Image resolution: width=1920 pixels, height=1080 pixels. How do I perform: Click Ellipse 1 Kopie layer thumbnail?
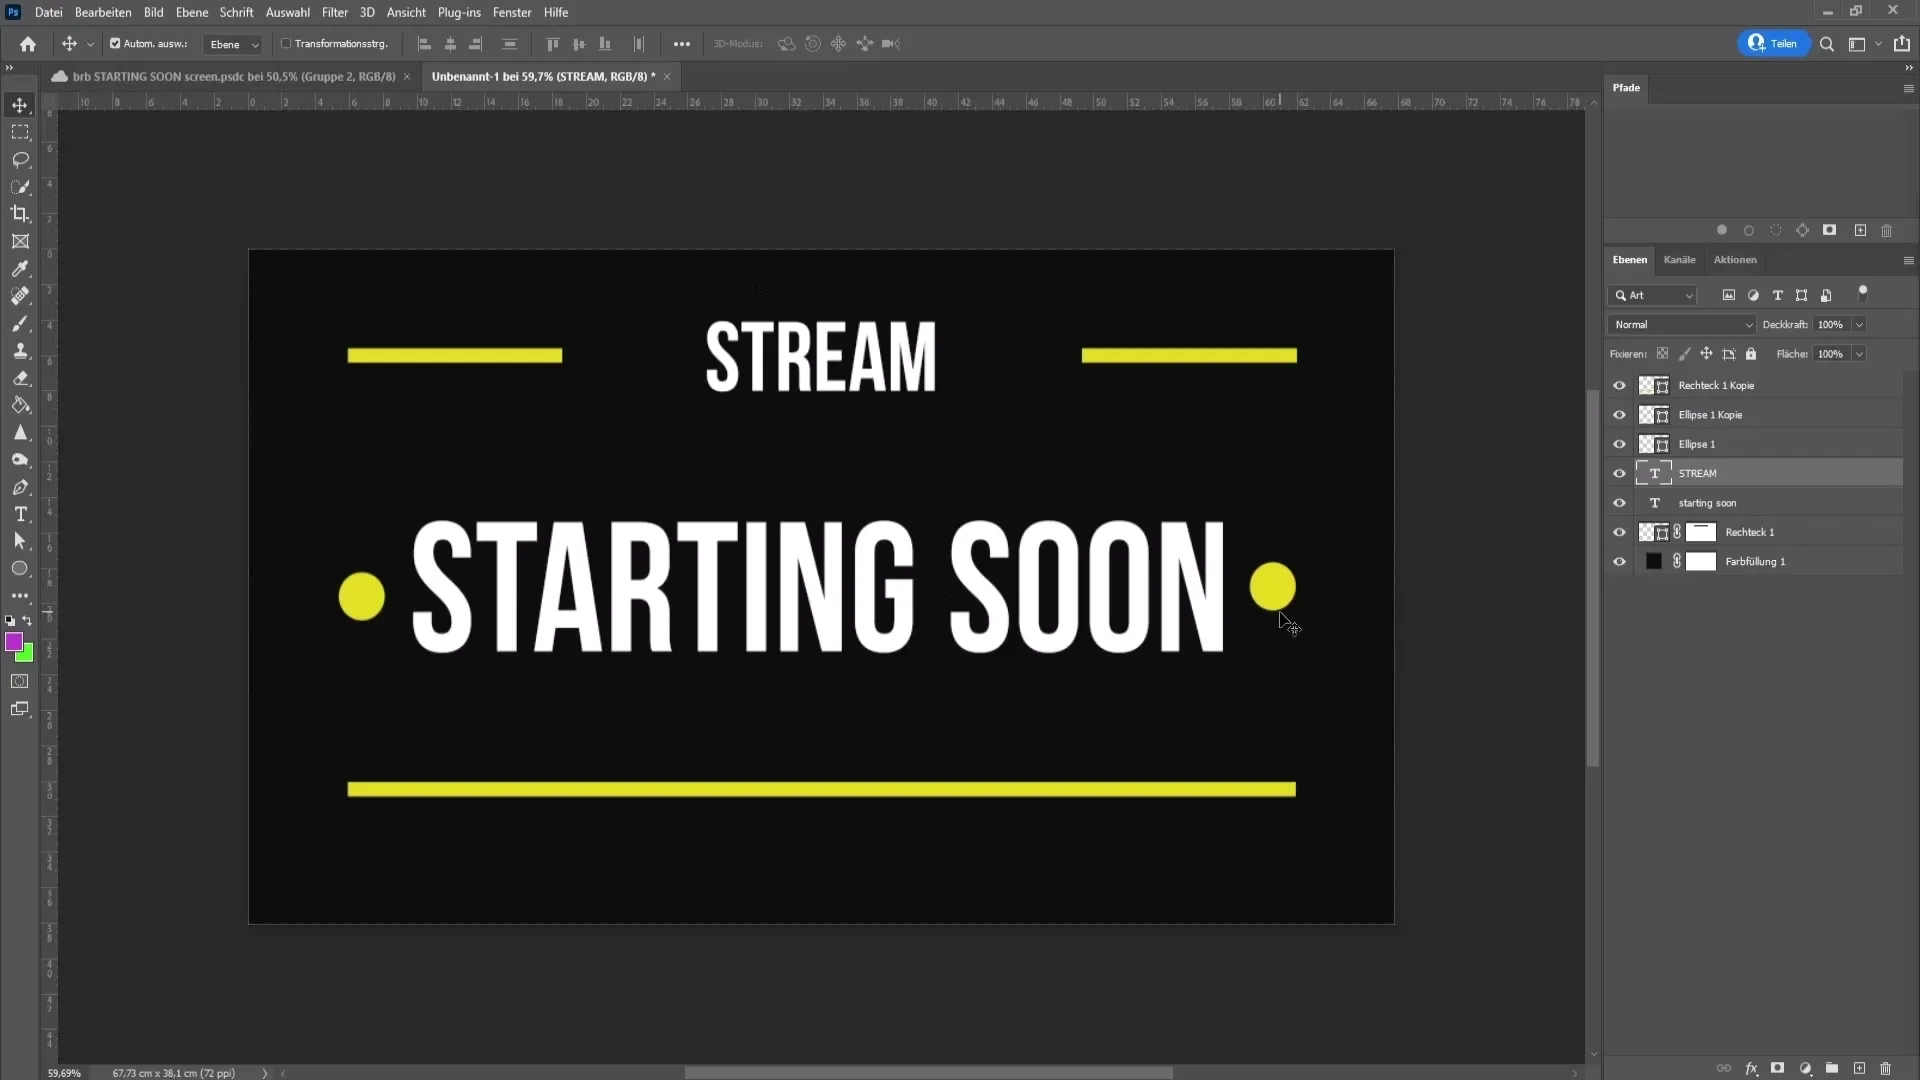pyautogui.click(x=1652, y=414)
